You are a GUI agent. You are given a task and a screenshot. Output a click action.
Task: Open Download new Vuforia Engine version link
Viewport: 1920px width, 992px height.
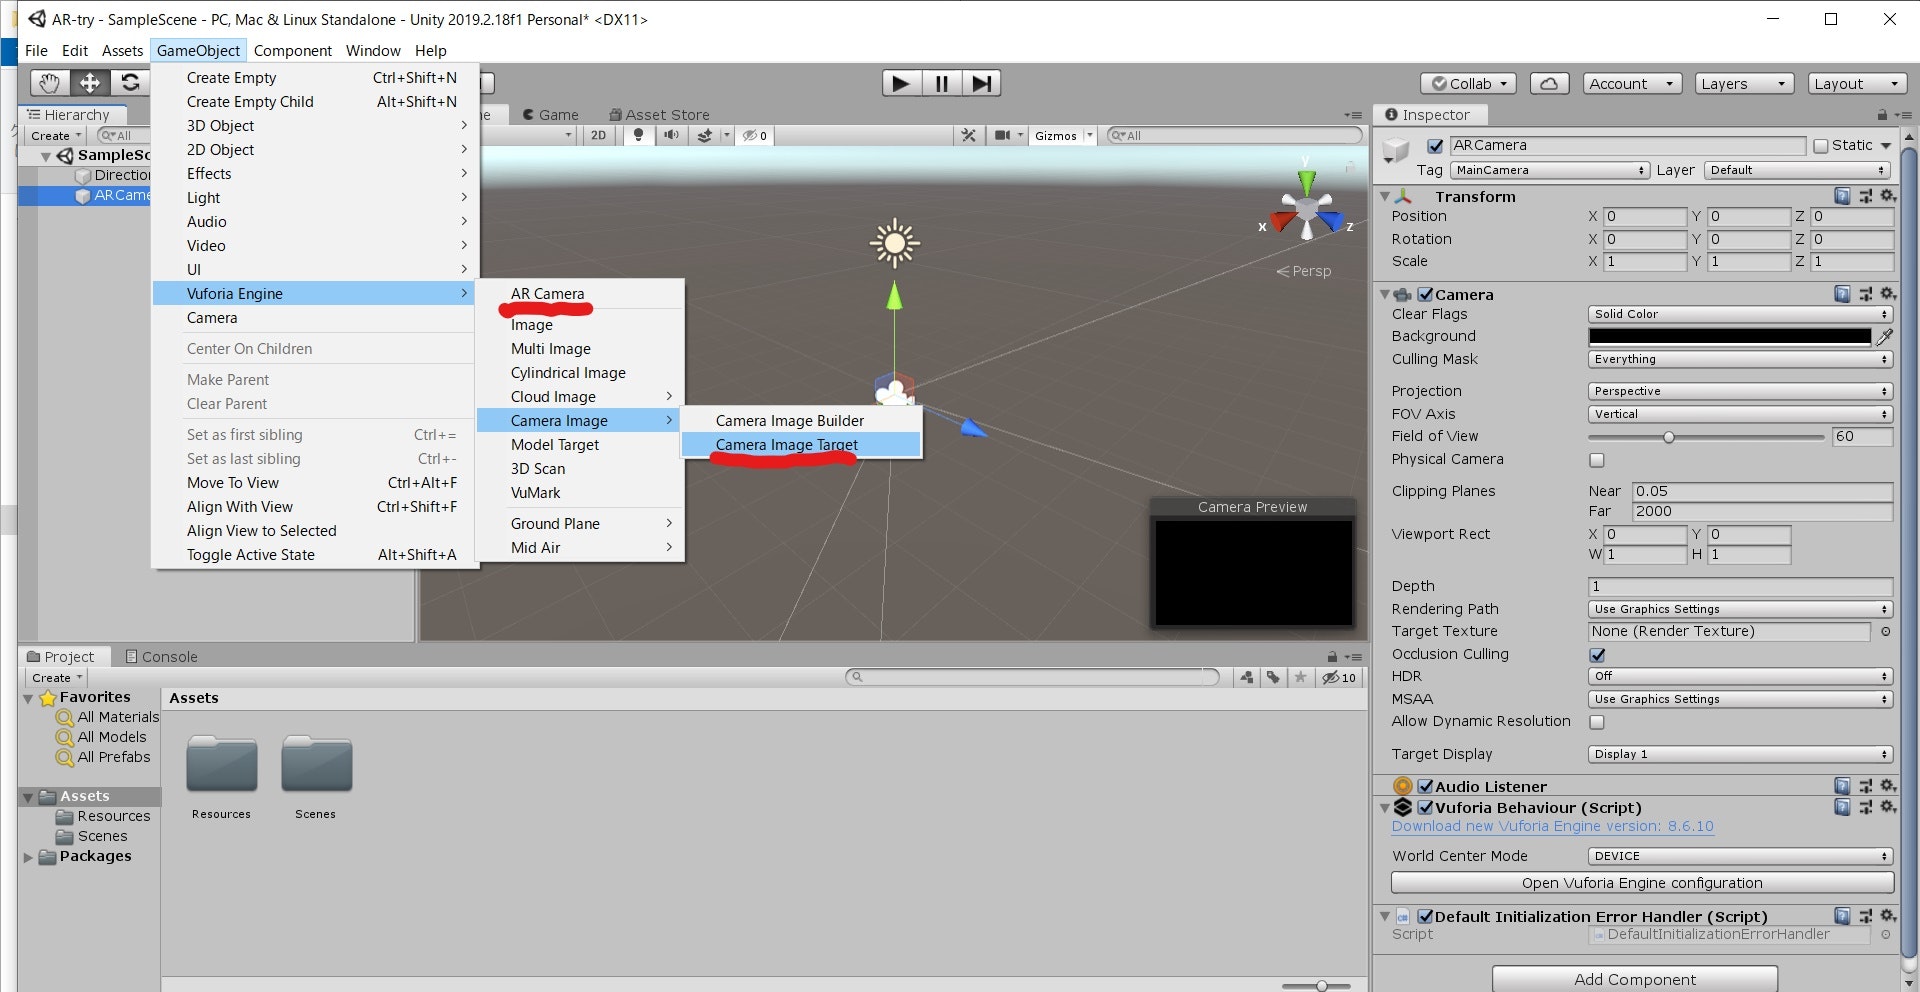(x=1552, y=826)
